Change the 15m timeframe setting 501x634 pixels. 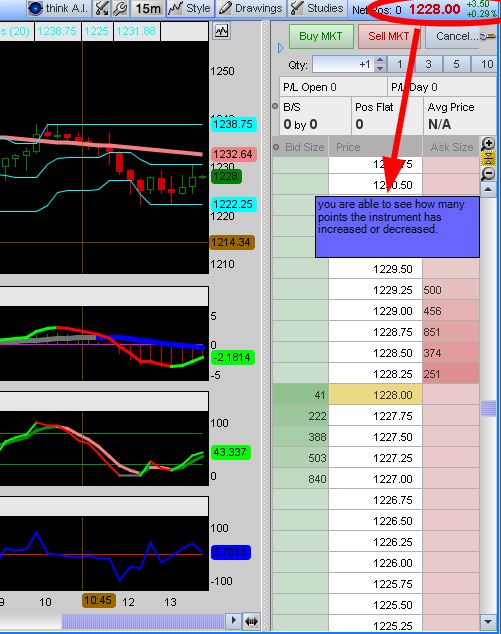pos(148,8)
